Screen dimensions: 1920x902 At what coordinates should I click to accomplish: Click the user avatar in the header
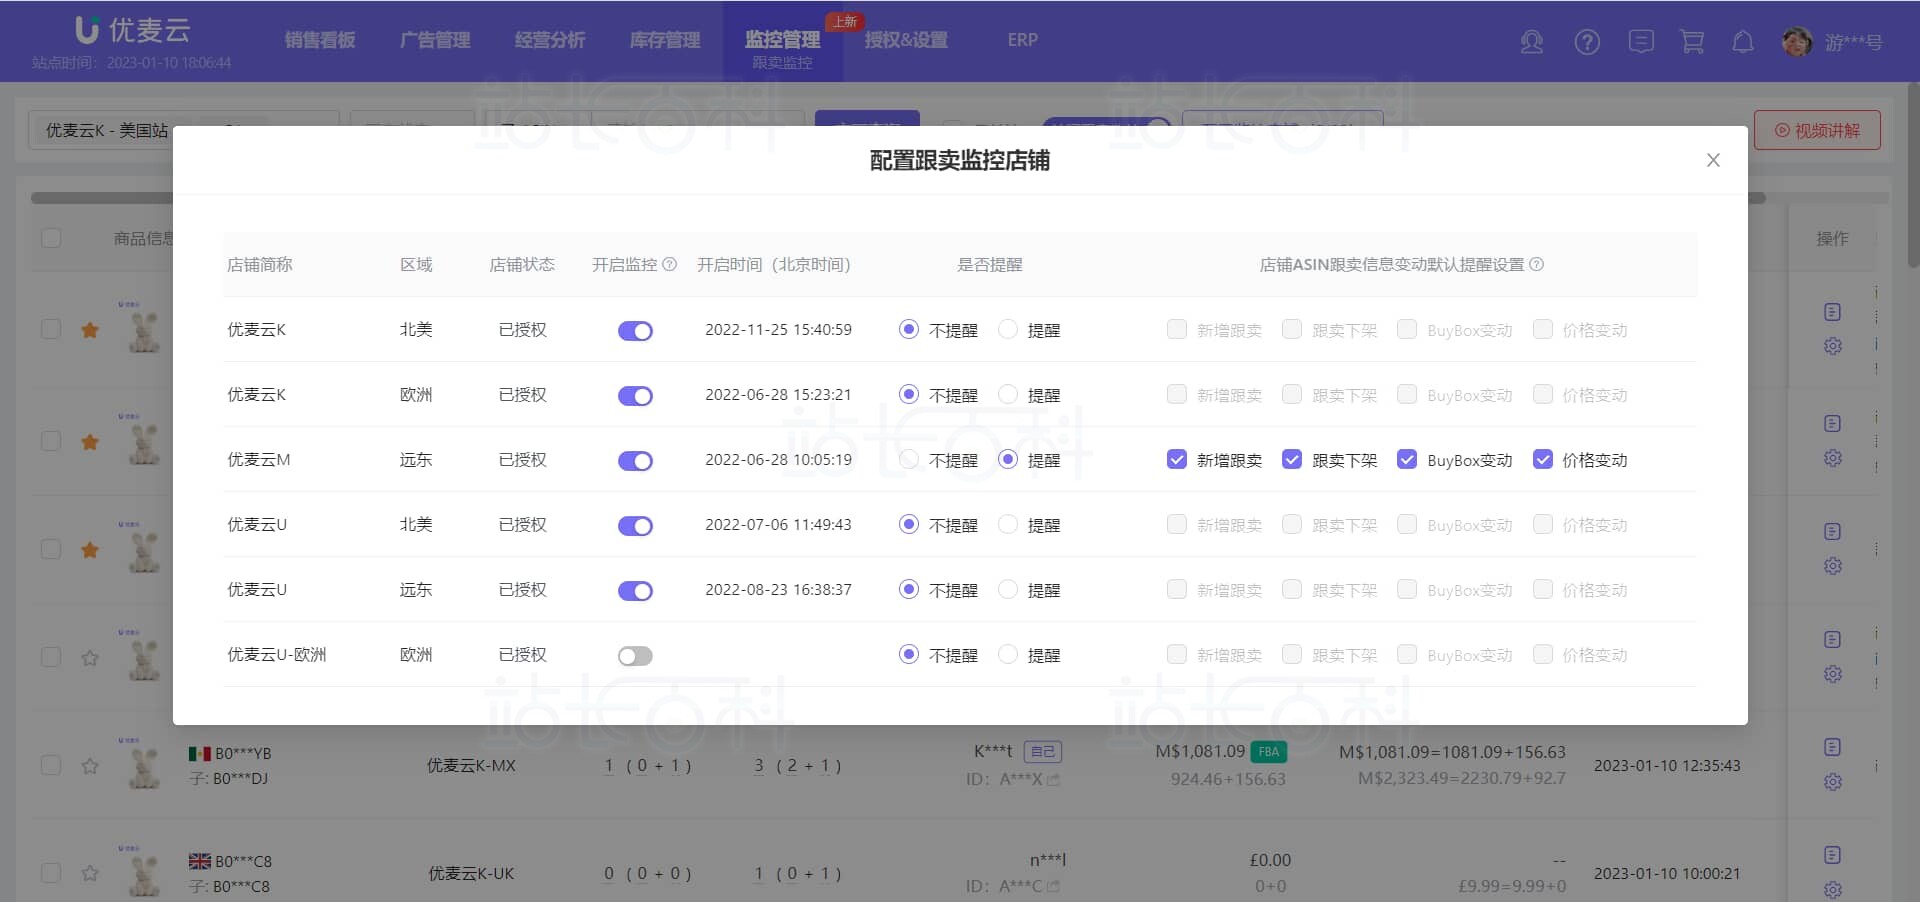[x=1797, y=42]
